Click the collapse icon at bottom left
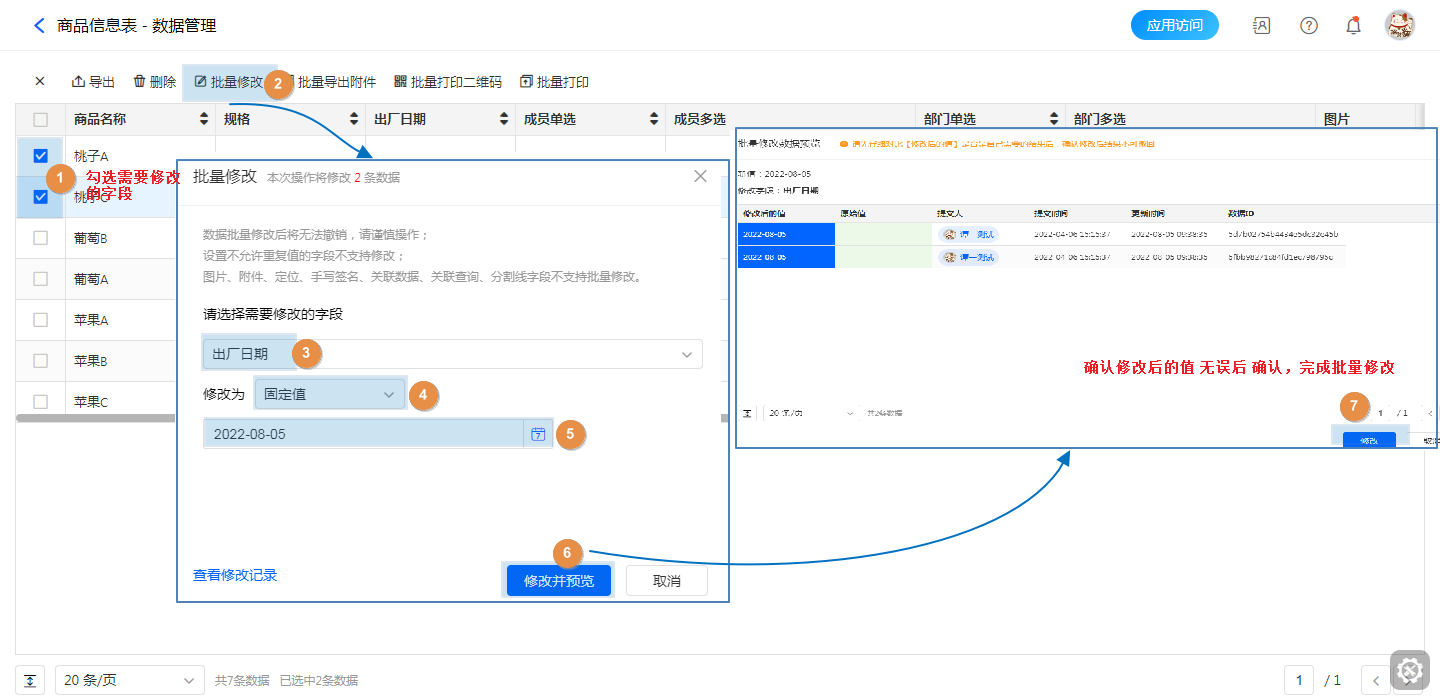 tap(30, 680)
